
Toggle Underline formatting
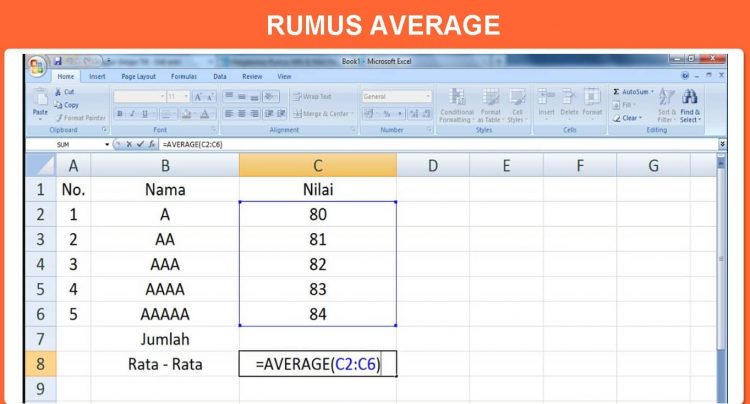(x=145, y=114)
